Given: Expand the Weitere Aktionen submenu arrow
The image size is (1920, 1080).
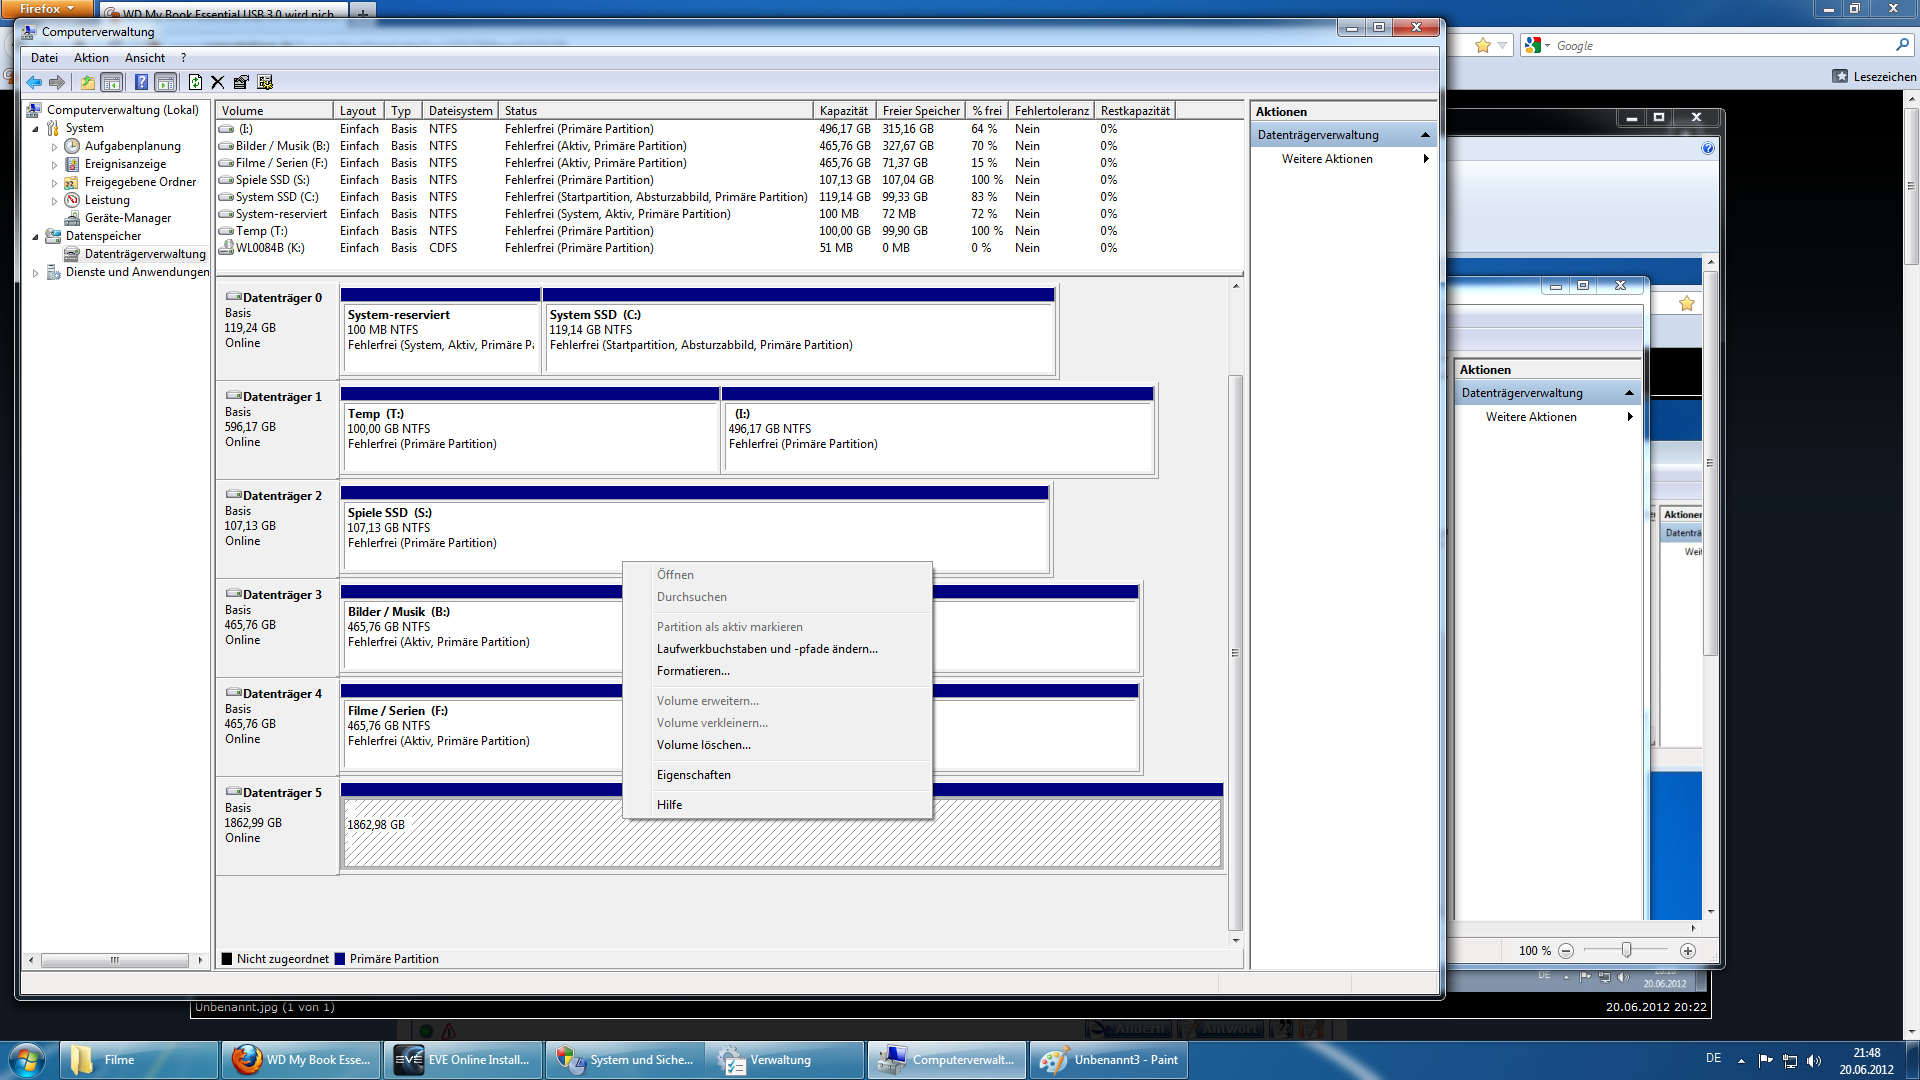Looking at the screenshot, I should pos(1425,159).
